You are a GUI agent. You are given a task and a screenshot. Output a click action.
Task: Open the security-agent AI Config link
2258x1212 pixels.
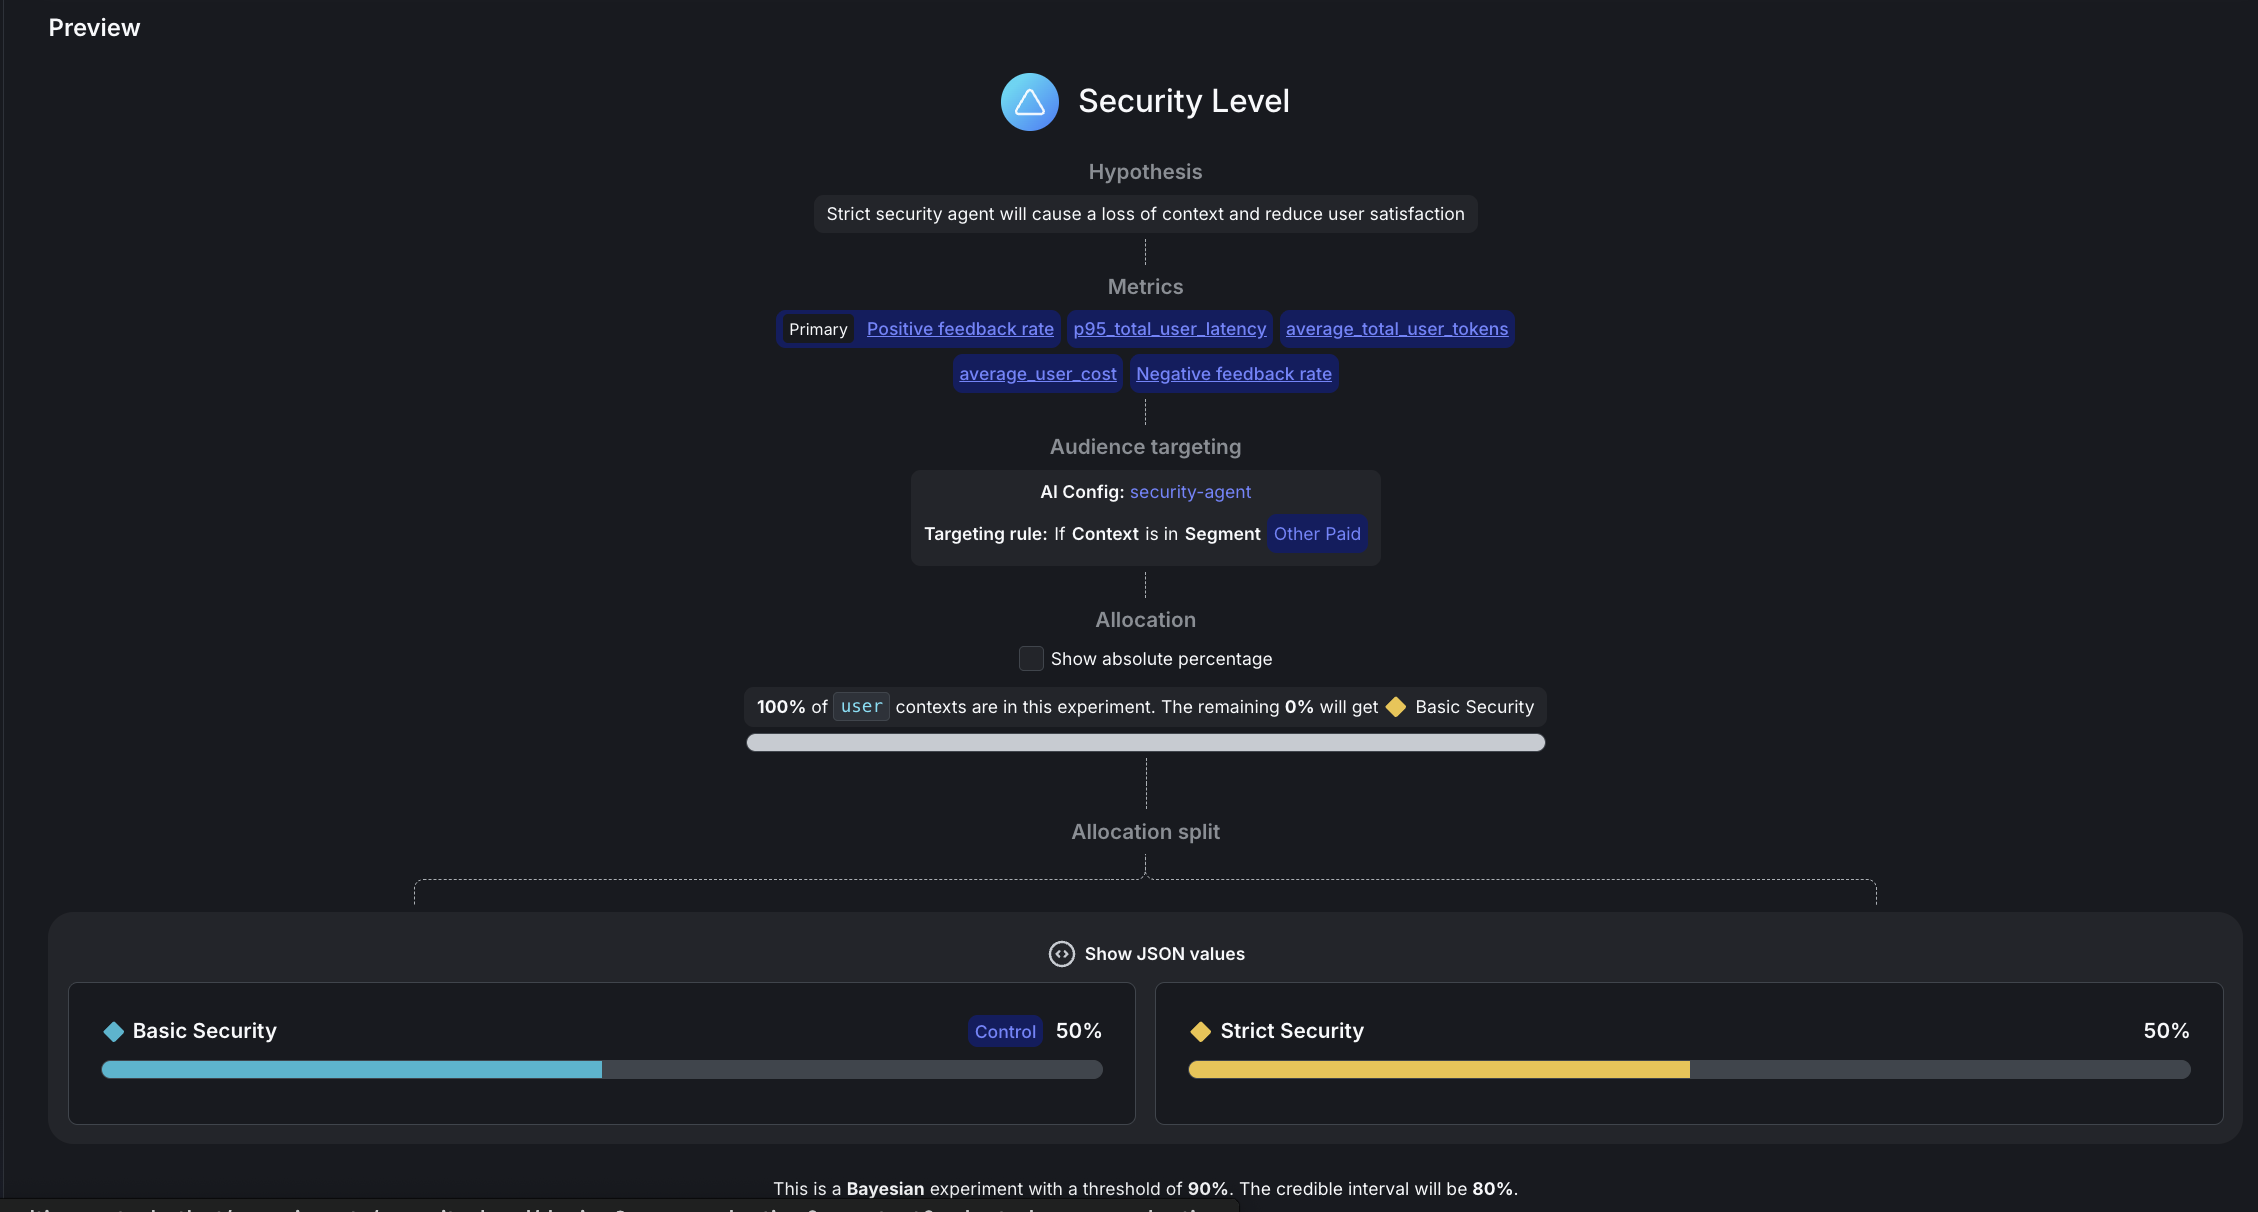coord(1190,491)
